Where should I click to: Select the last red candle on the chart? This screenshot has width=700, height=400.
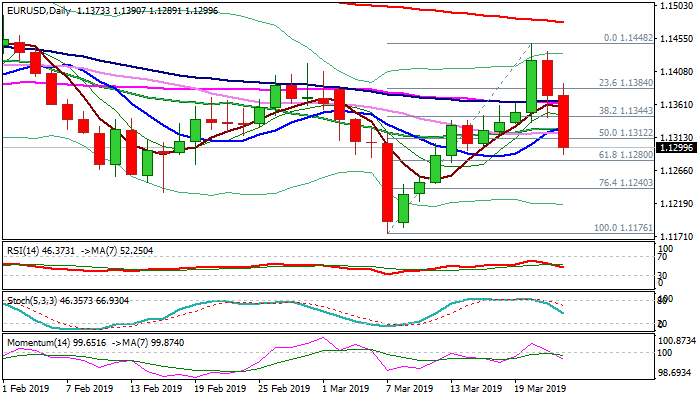[564, 120]
